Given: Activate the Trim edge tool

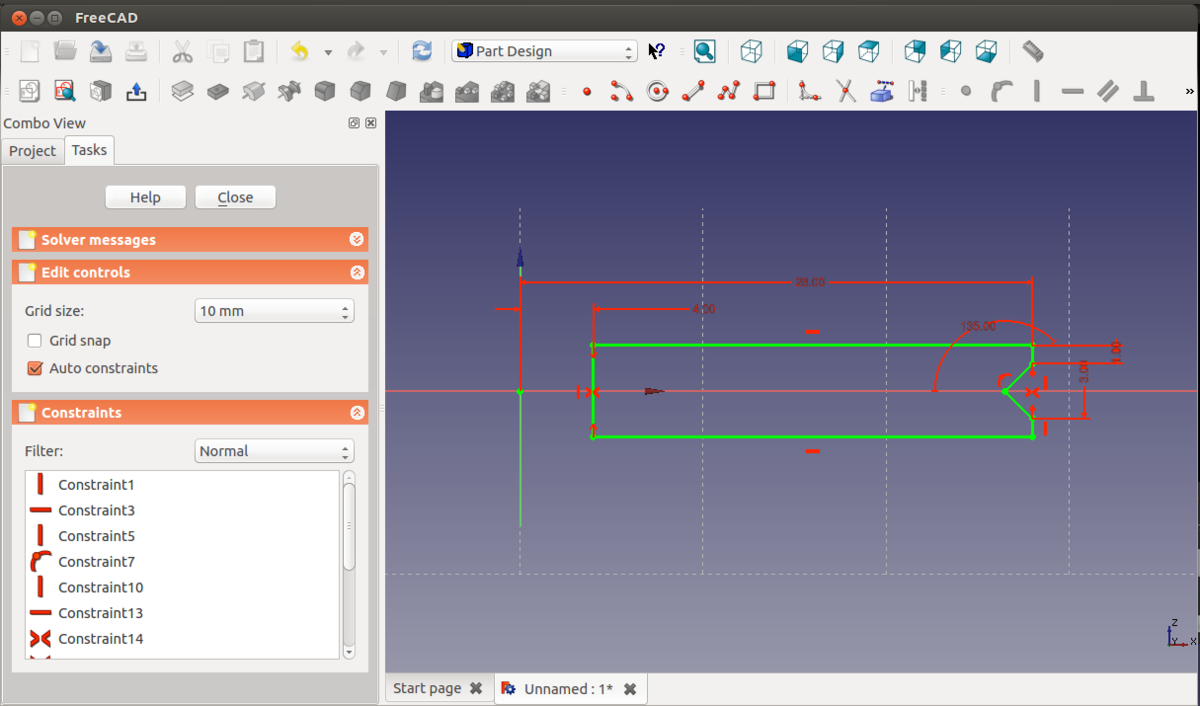Looking at the screenshot, I should [846, 92].
